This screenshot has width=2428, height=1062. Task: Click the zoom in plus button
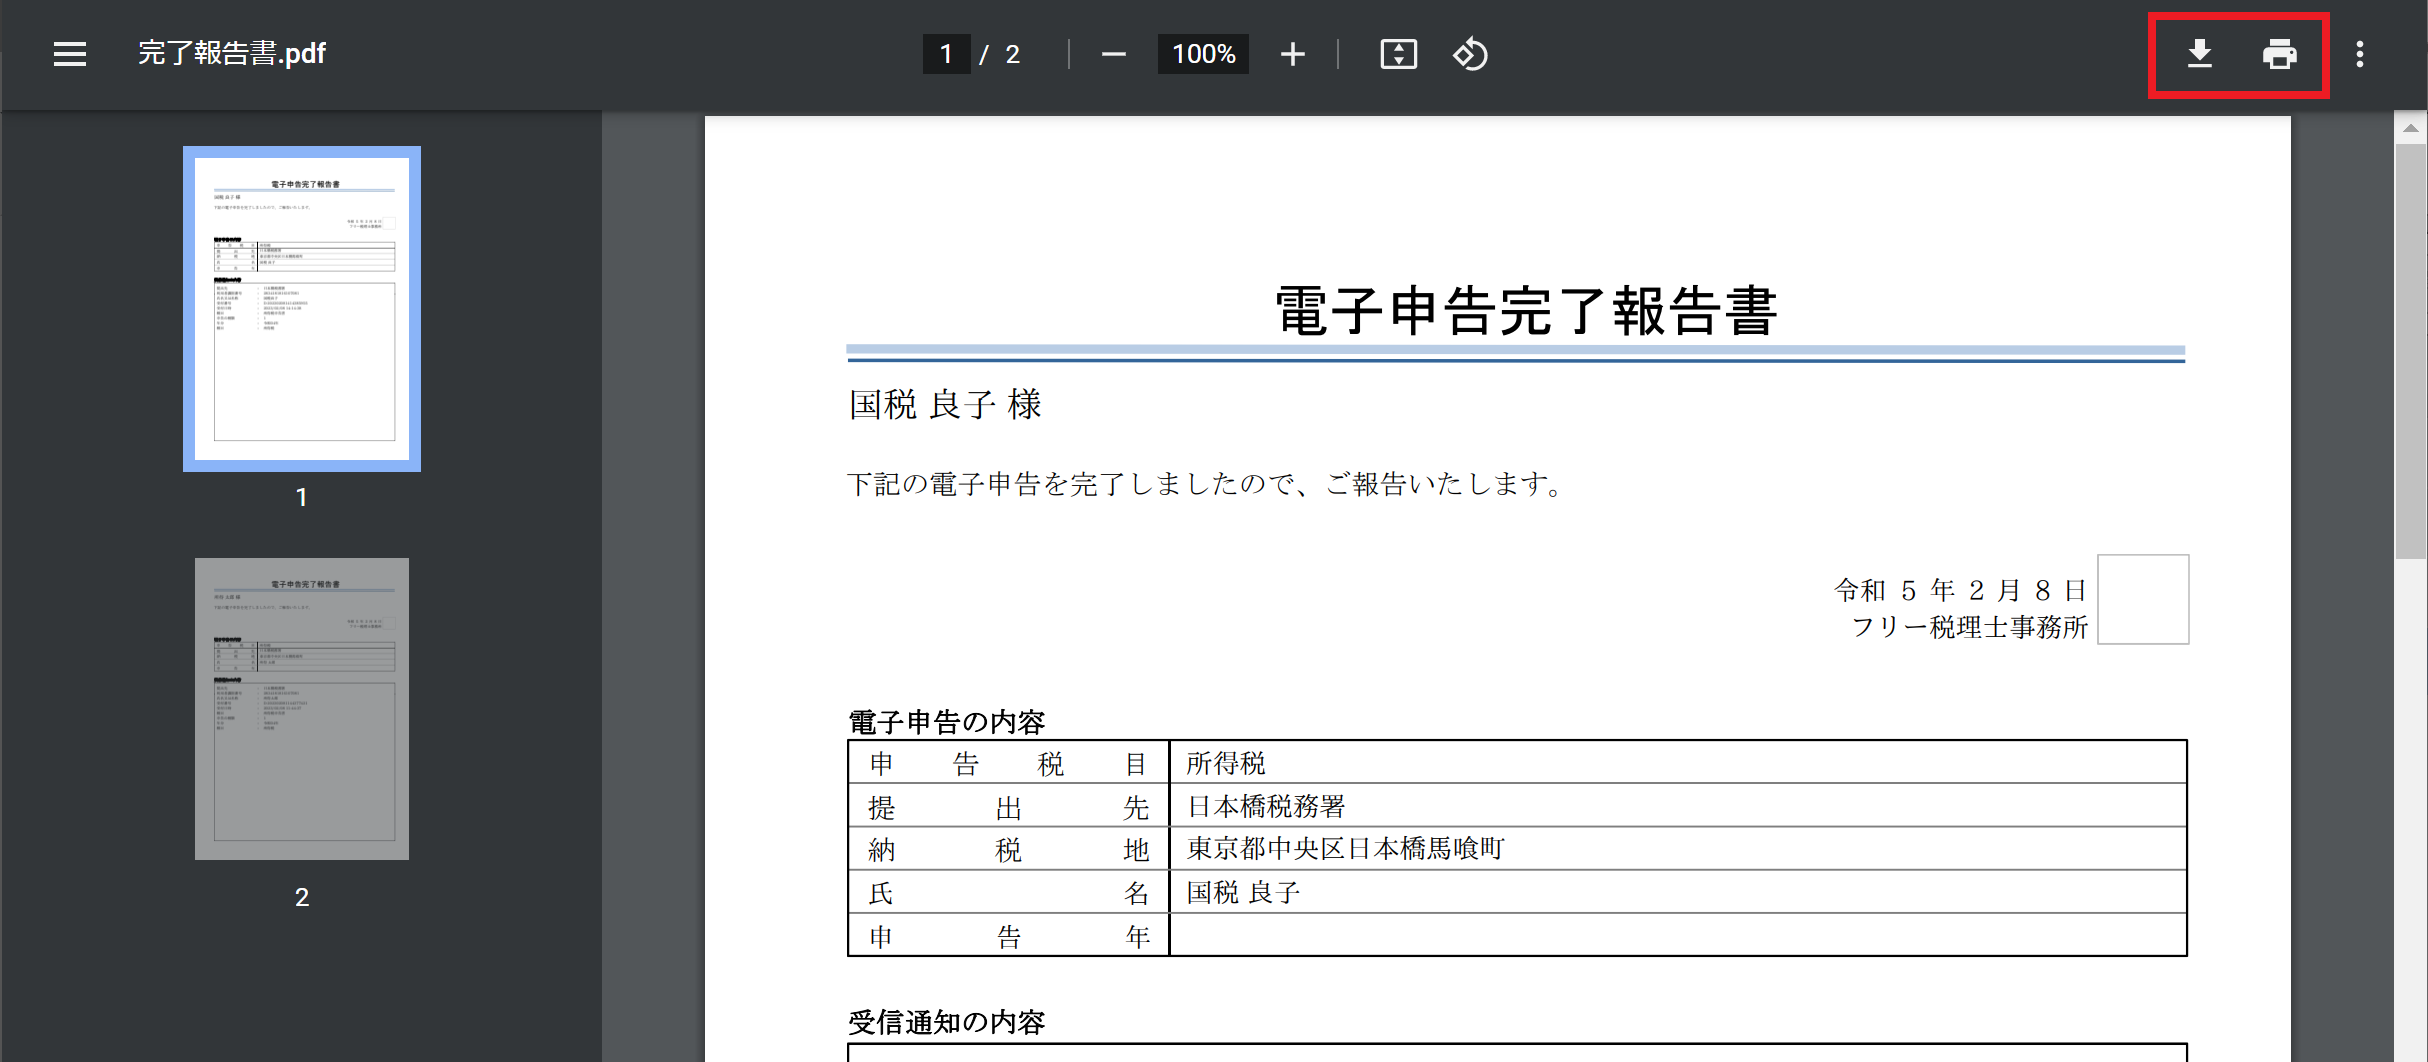(x=1292, y=54)
